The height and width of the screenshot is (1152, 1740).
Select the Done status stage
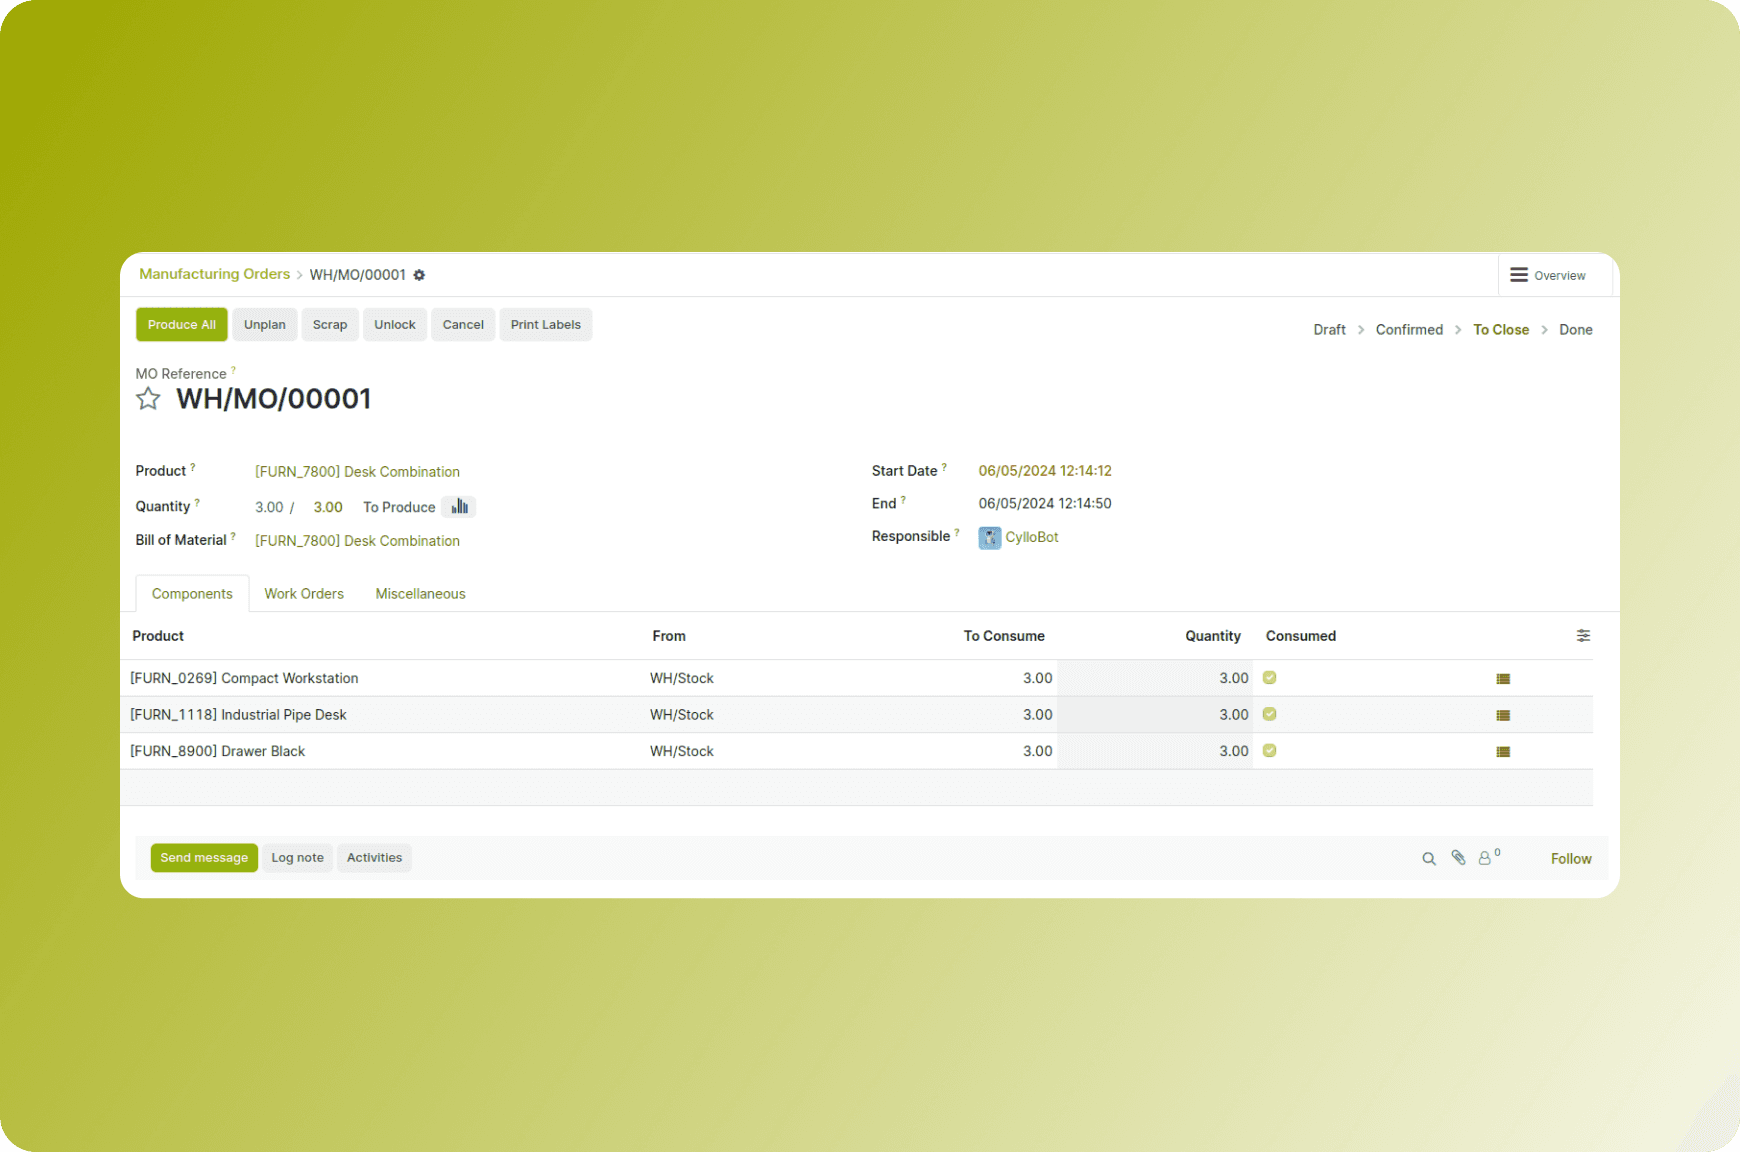(1575, 330)
